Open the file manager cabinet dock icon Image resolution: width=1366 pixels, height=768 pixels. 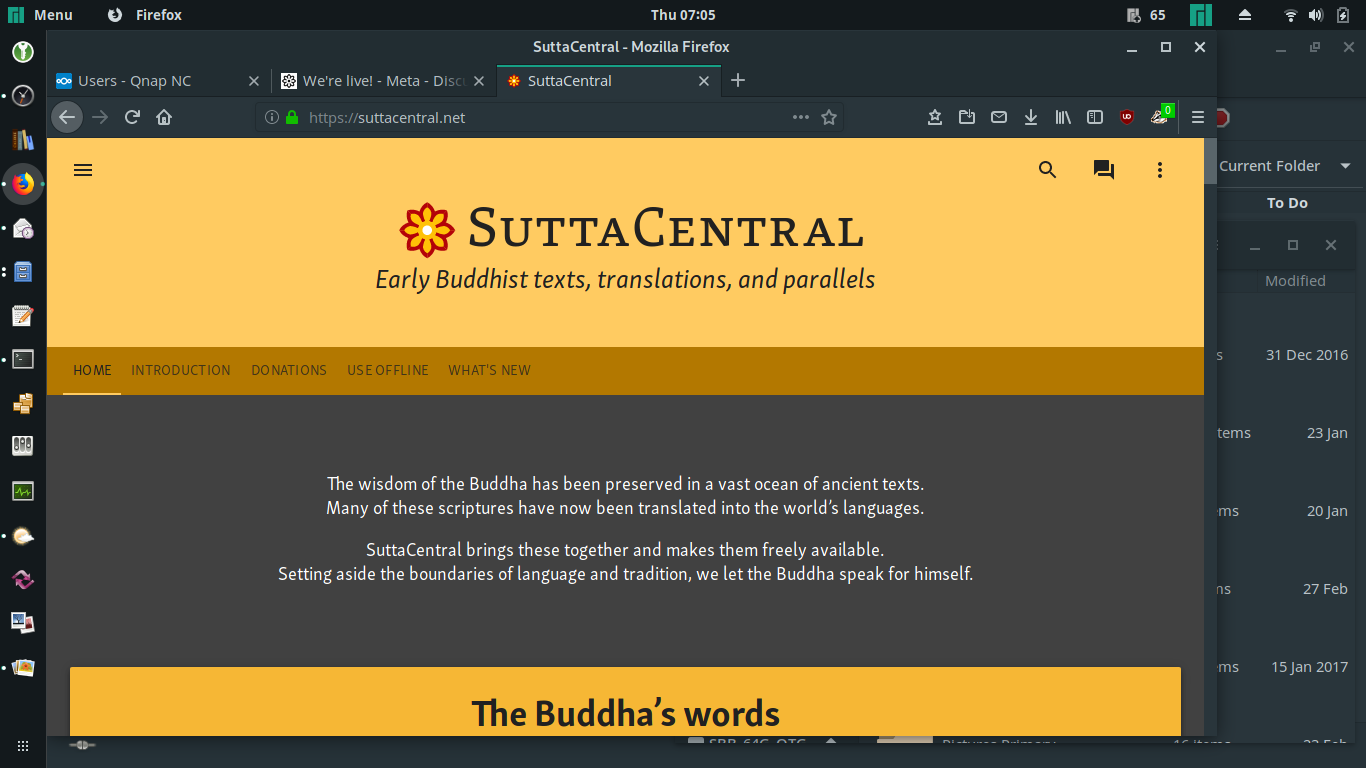[23, 272]
